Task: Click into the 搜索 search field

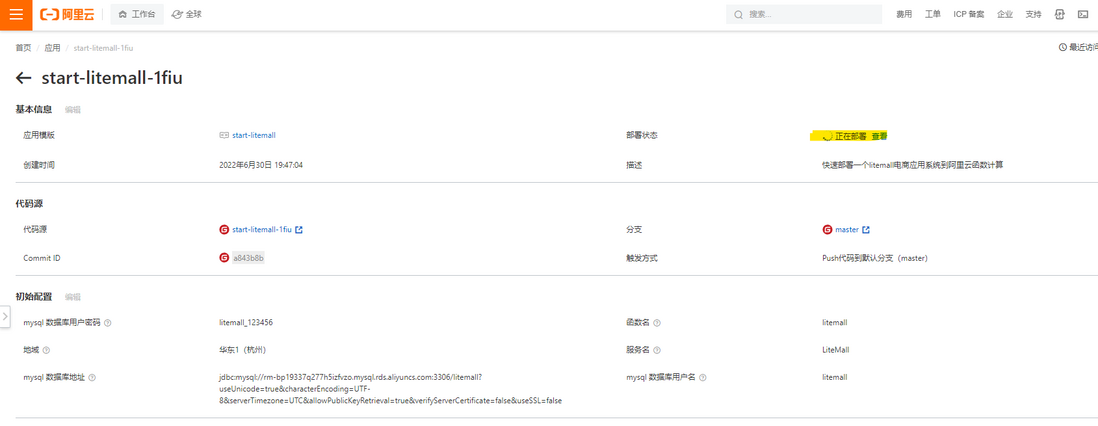Action: (804, 15)
